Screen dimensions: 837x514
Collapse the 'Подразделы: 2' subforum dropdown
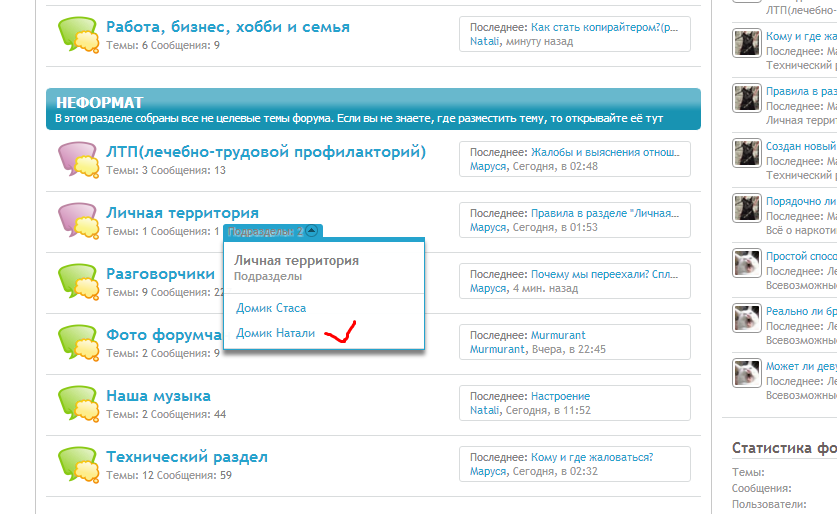click(311, 231)
